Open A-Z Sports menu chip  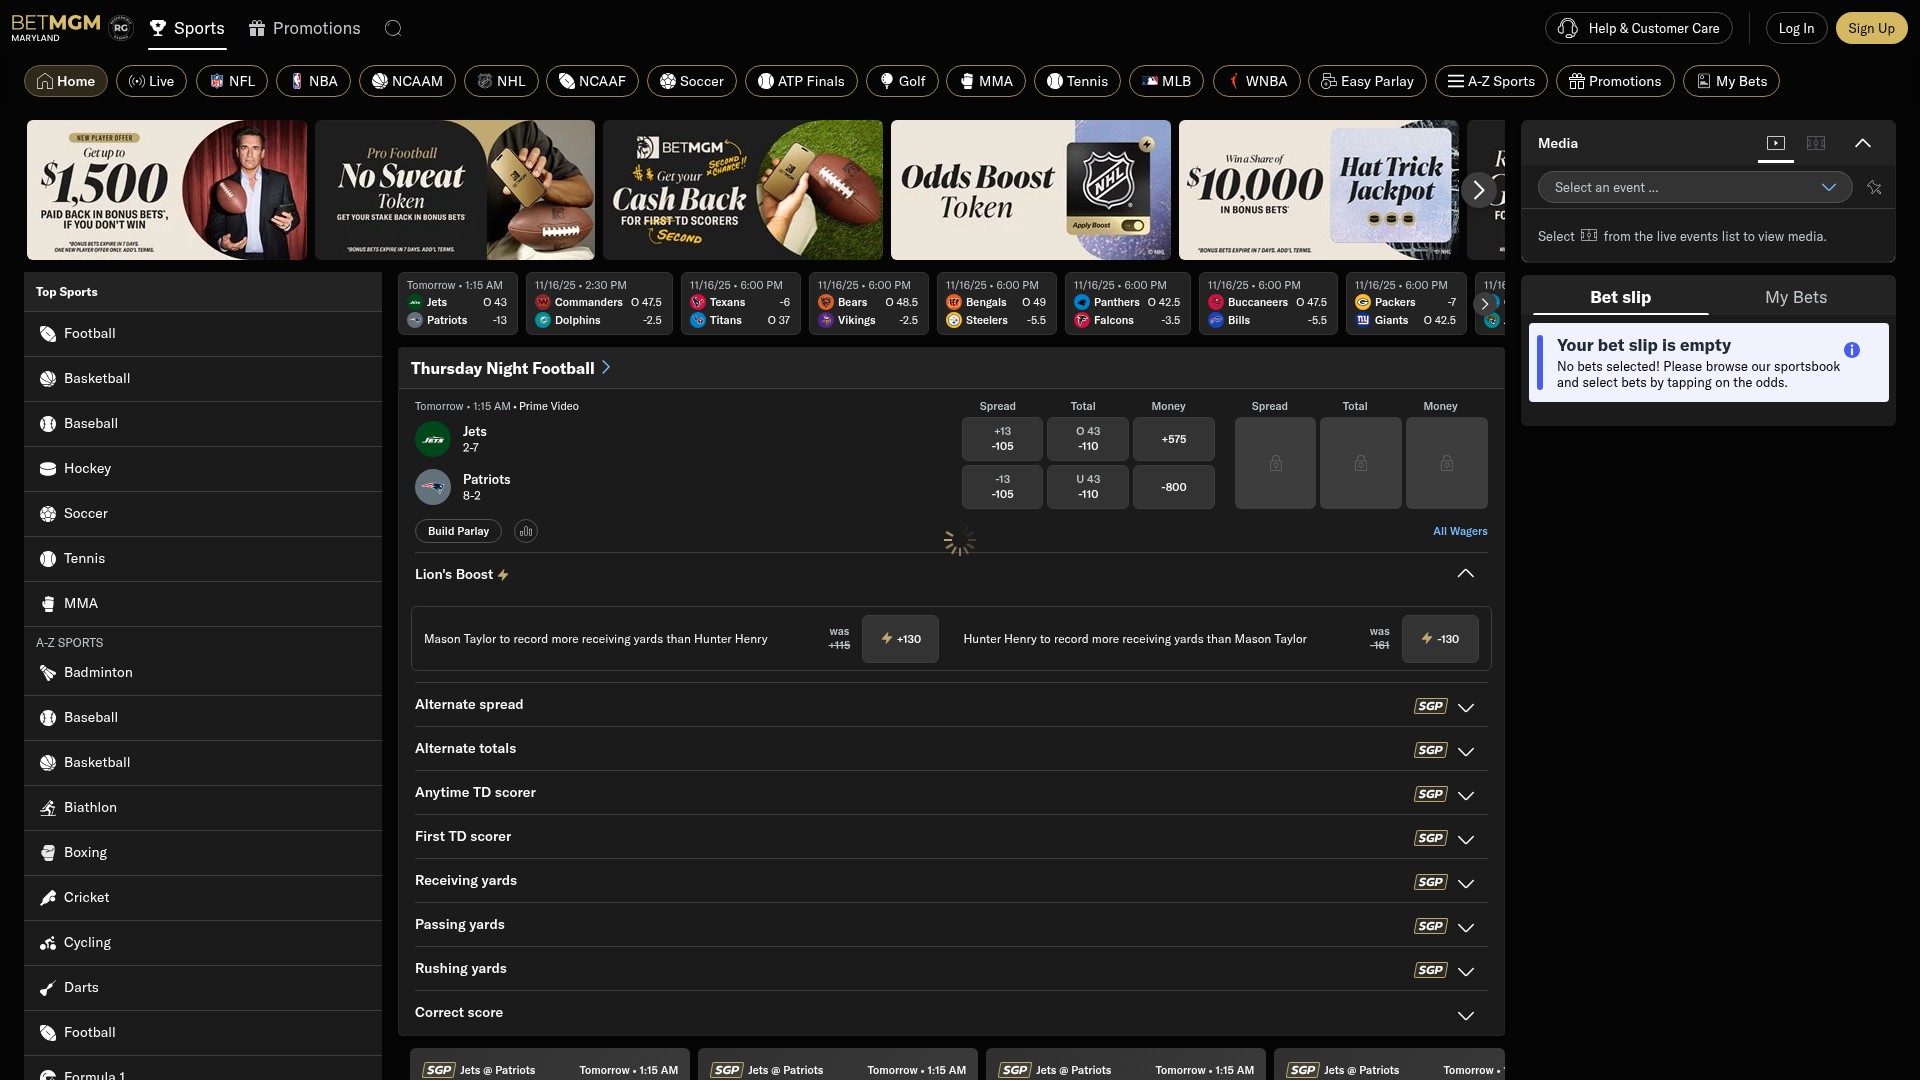click(1491, 81)
